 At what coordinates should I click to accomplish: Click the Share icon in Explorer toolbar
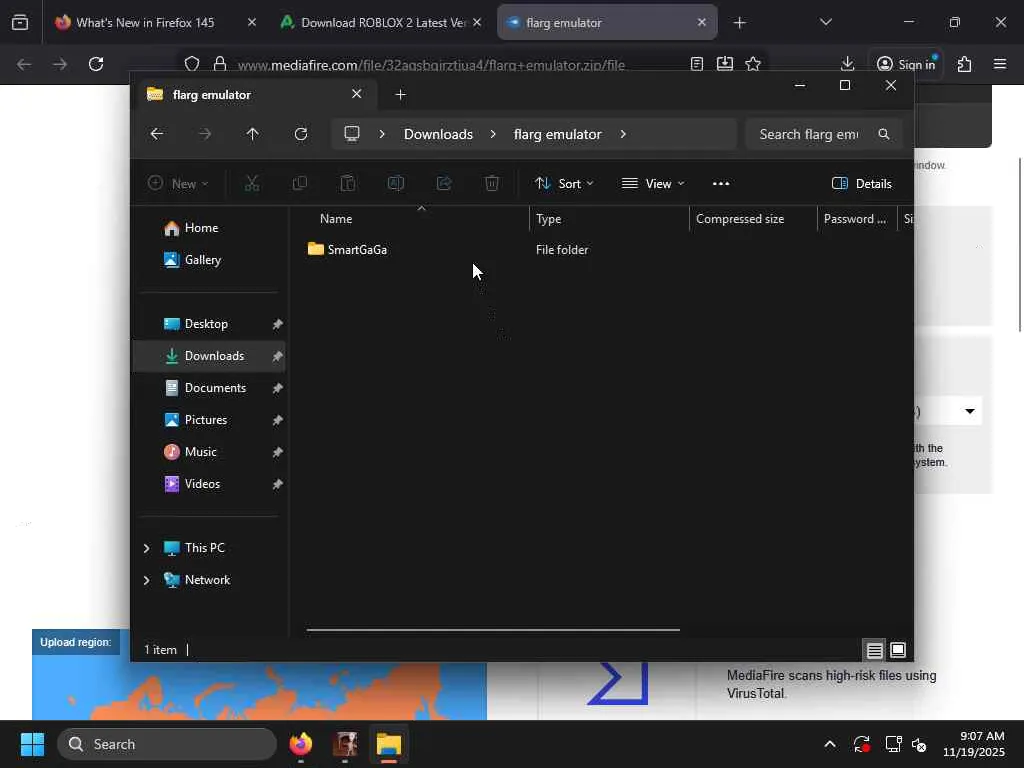444,184
